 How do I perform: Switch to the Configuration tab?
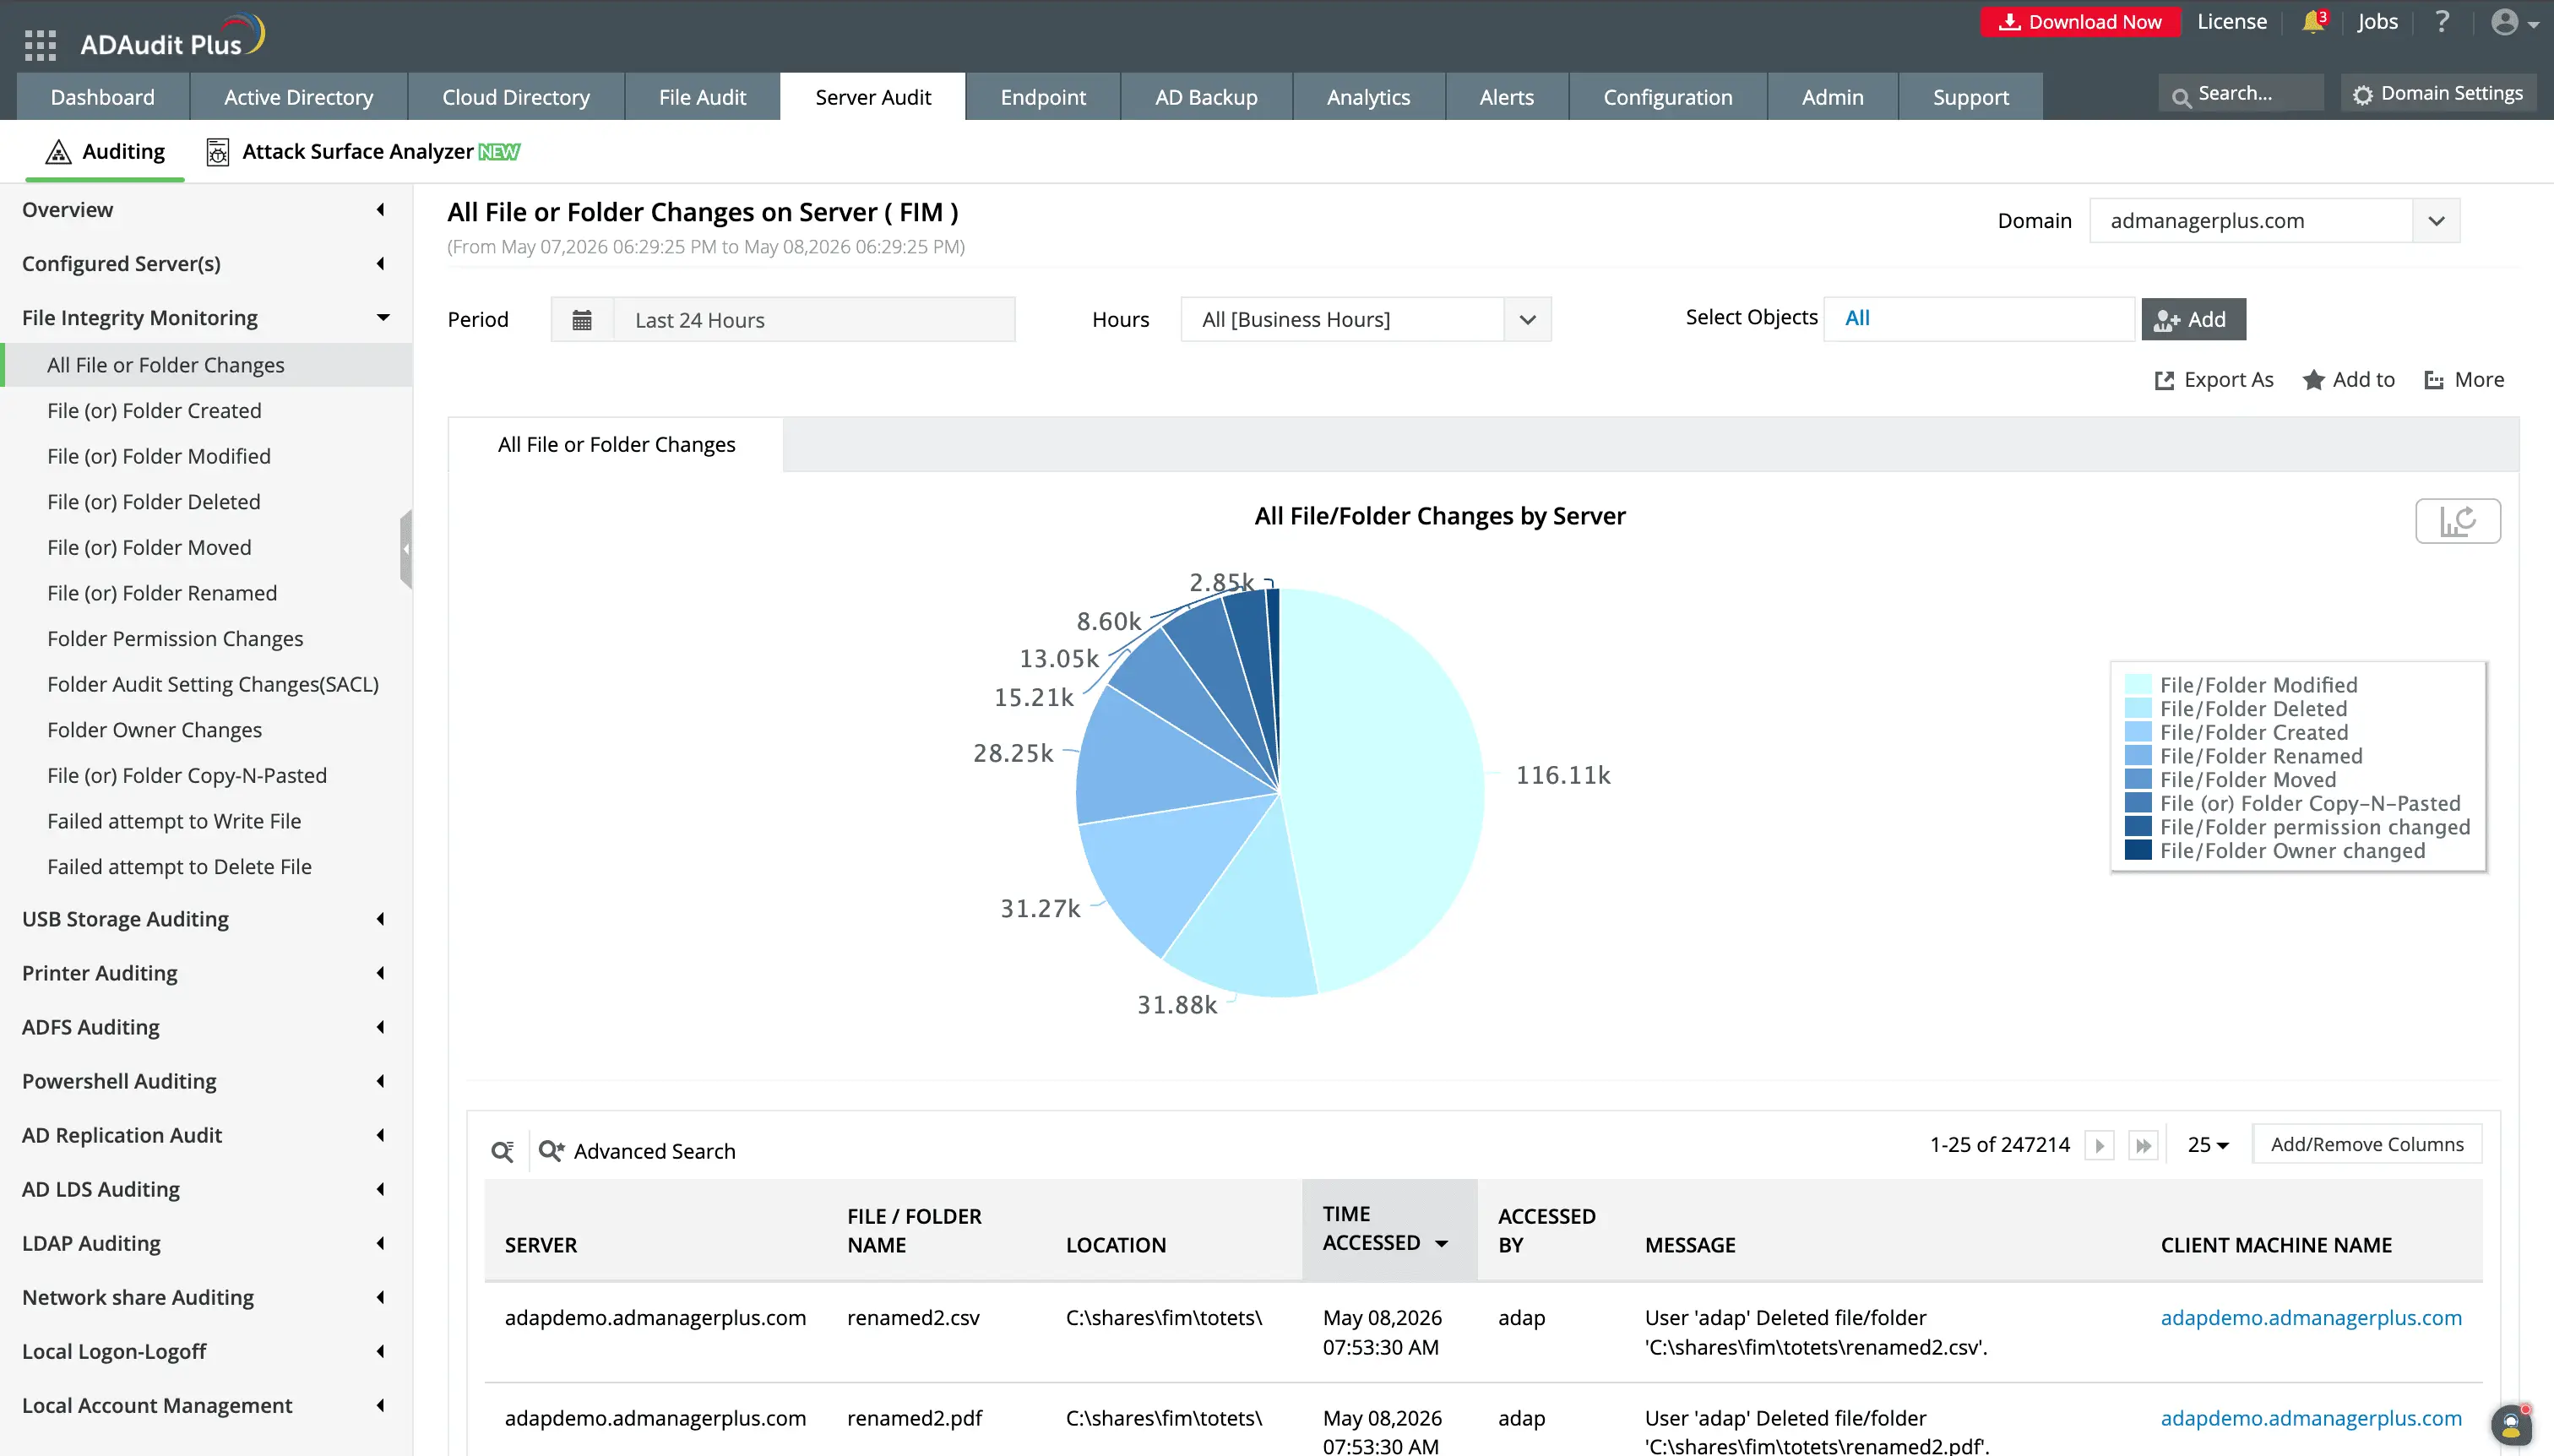tap(1667, 97)
